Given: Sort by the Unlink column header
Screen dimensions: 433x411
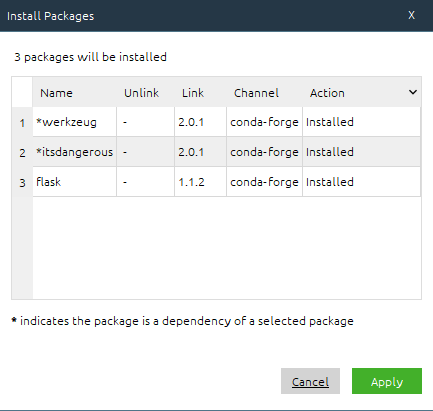Looking at the screenshot, I should (145, 92).
